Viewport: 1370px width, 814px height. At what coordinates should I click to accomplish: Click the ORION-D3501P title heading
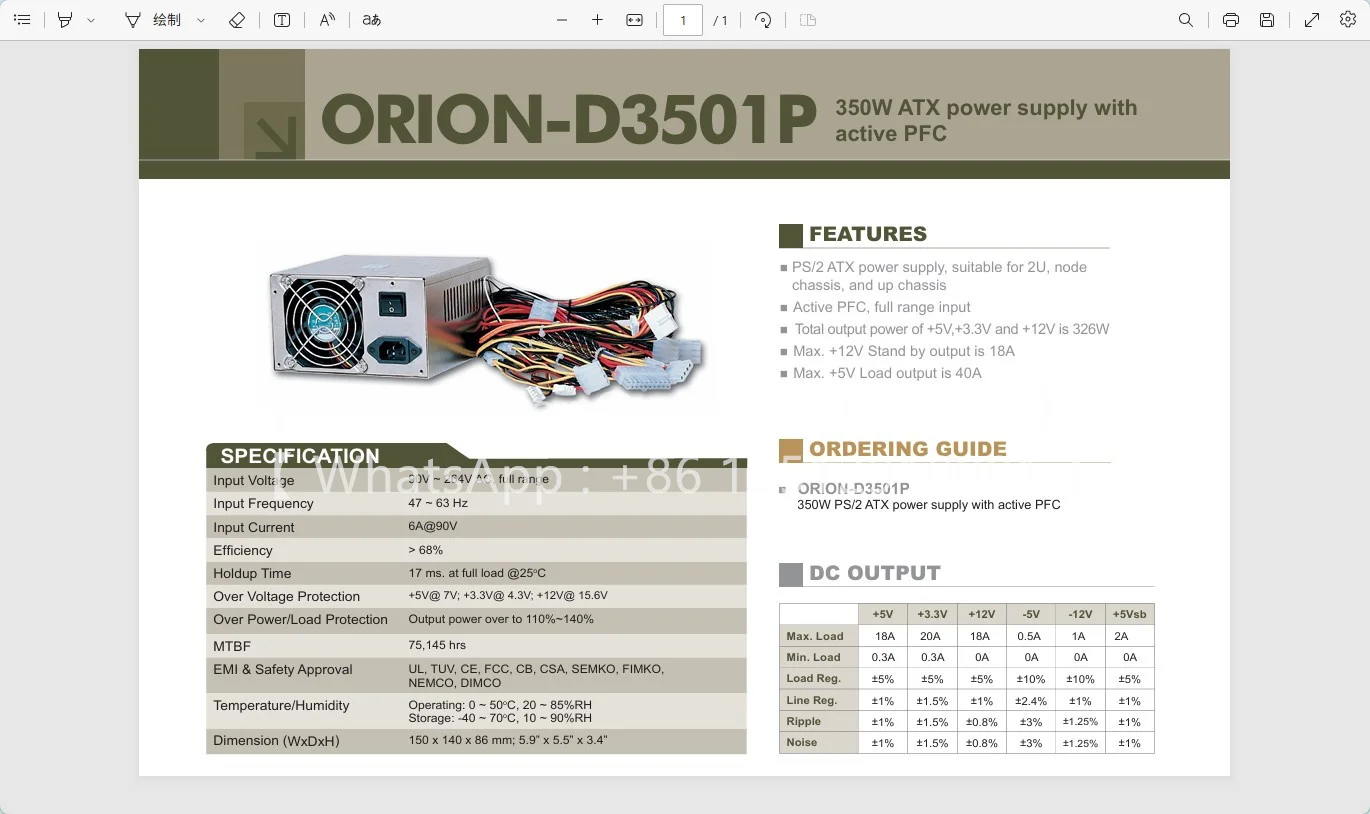(x=569, y=120)
